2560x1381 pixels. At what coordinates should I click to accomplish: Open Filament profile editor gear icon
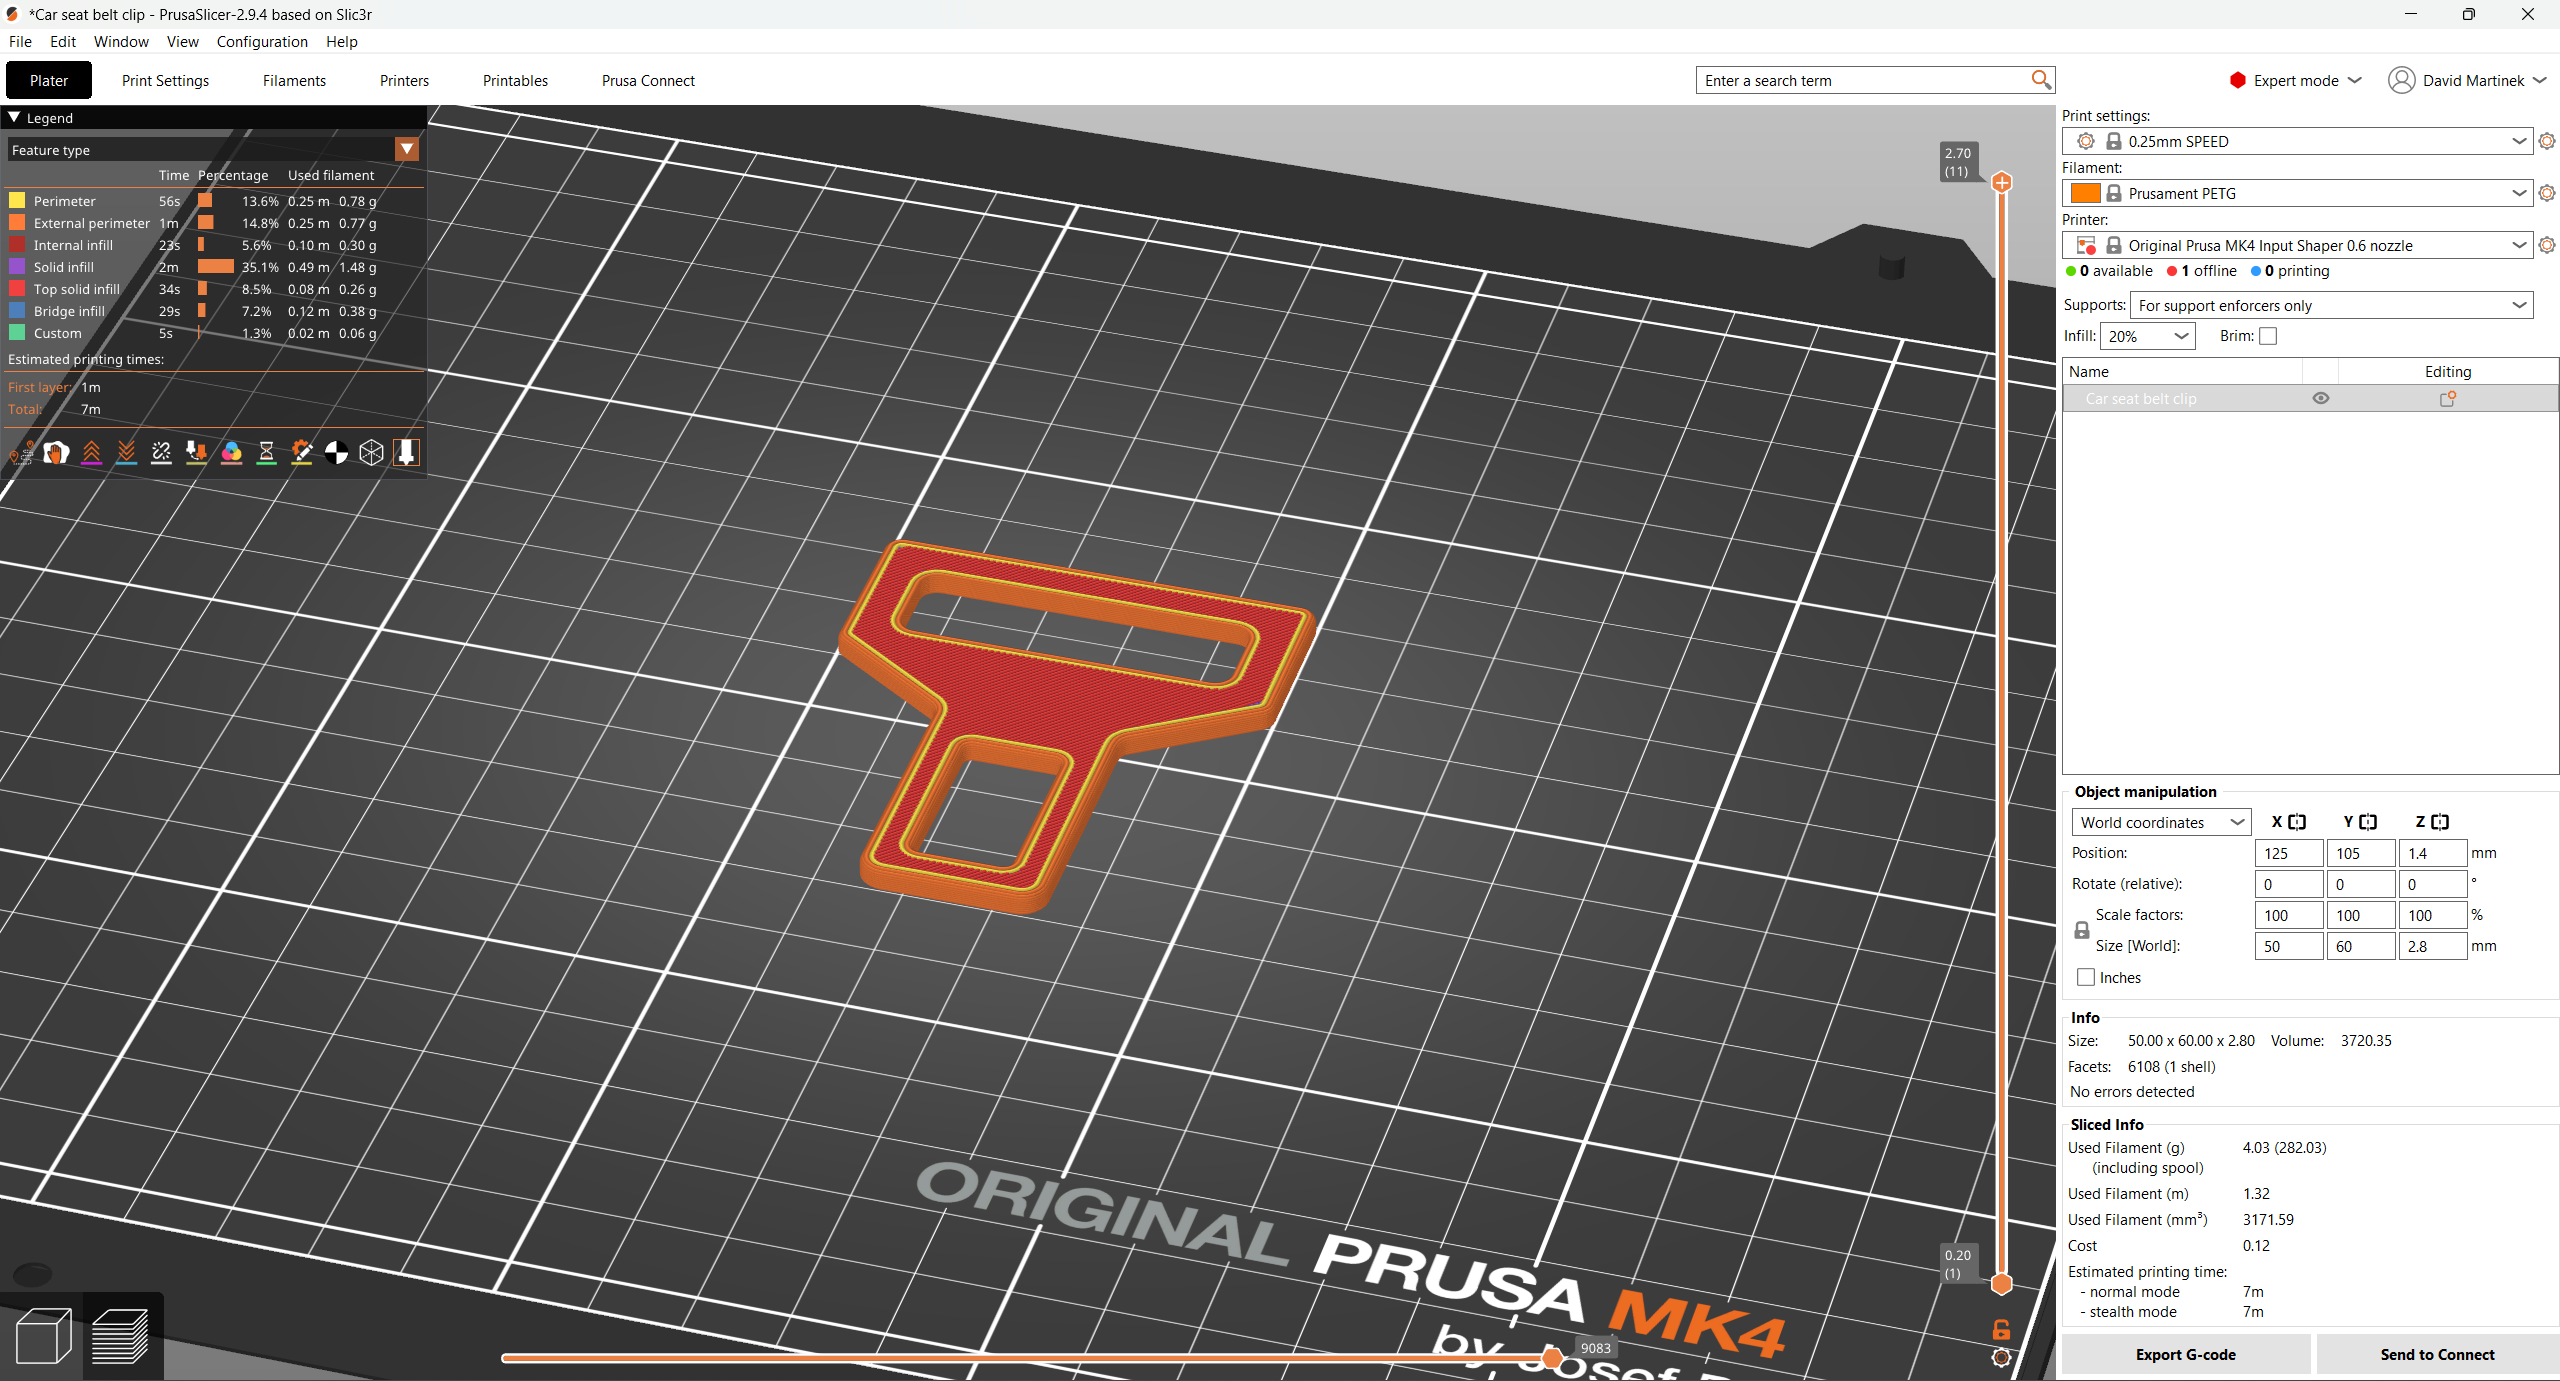(2547, 193)
